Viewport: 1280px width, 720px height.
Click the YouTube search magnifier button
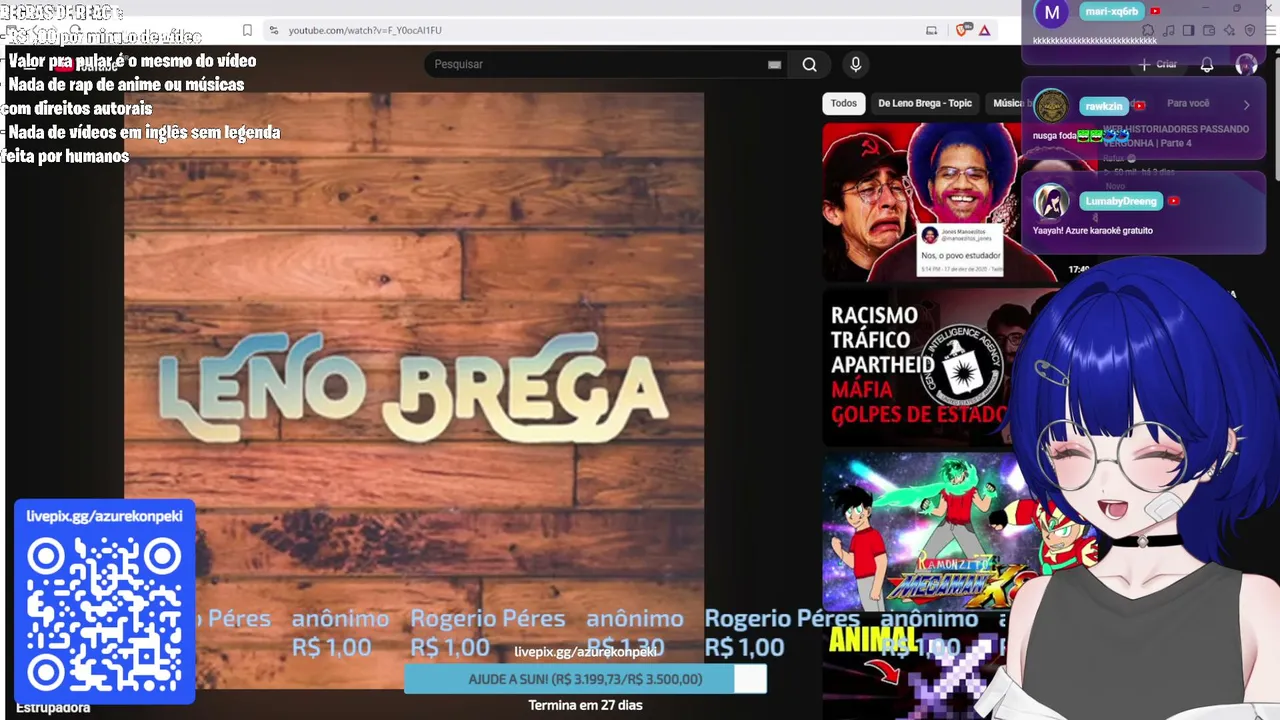click(x=810, y=64)
